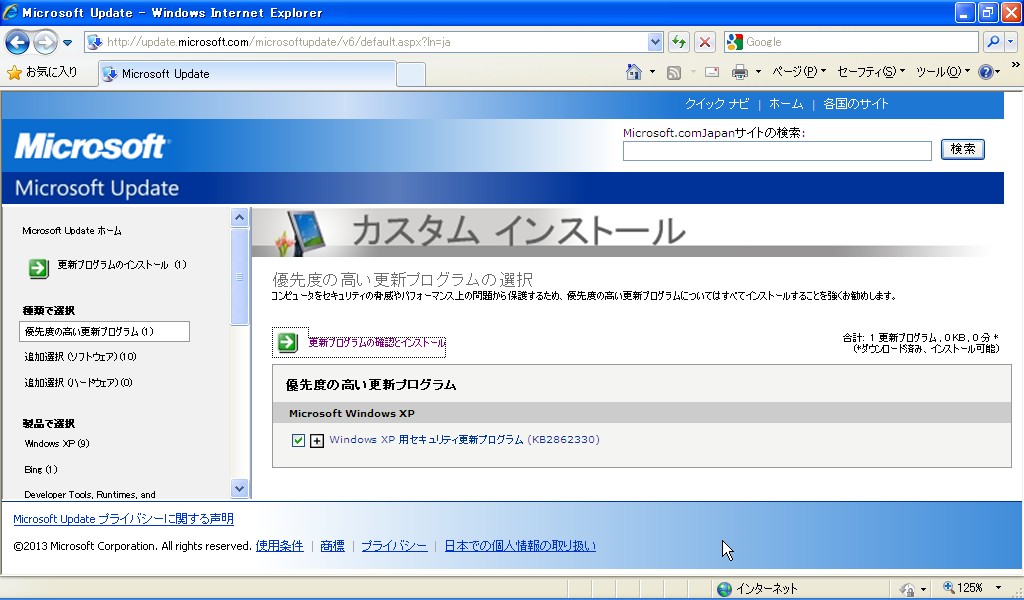Click the 検索 button
1024x600 pixels.
(x=962, y=149)
